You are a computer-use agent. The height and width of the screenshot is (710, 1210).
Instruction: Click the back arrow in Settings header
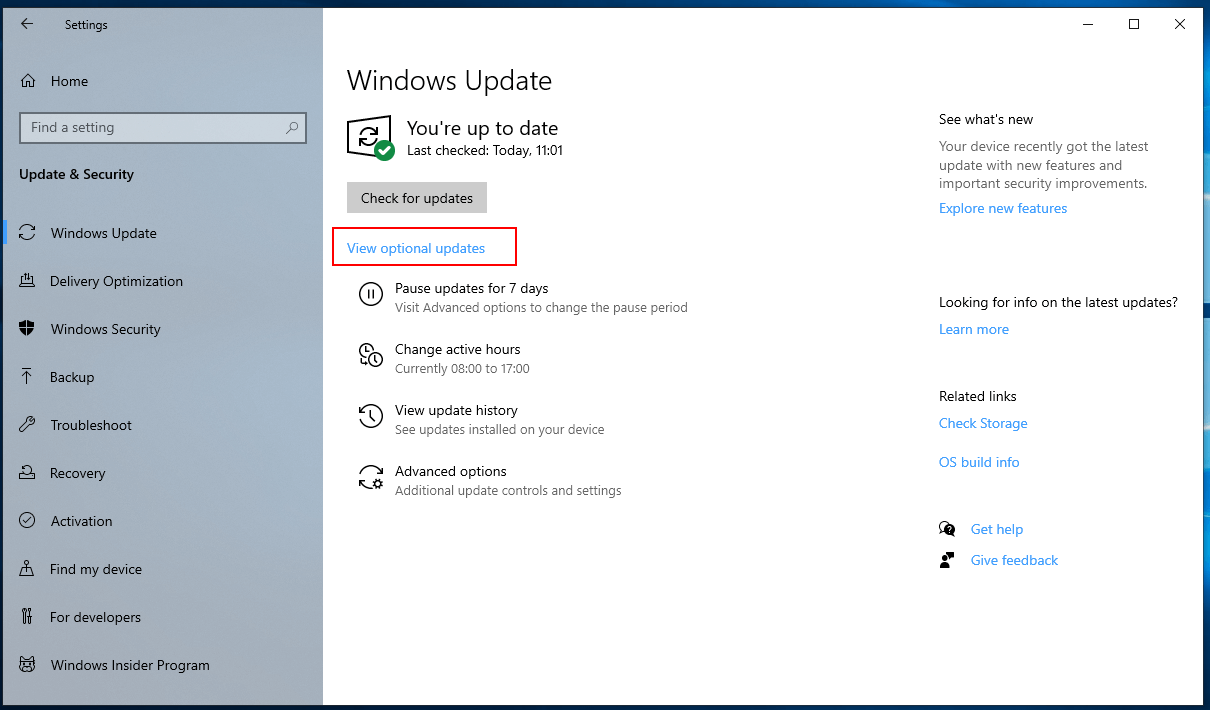coord(27,24)
